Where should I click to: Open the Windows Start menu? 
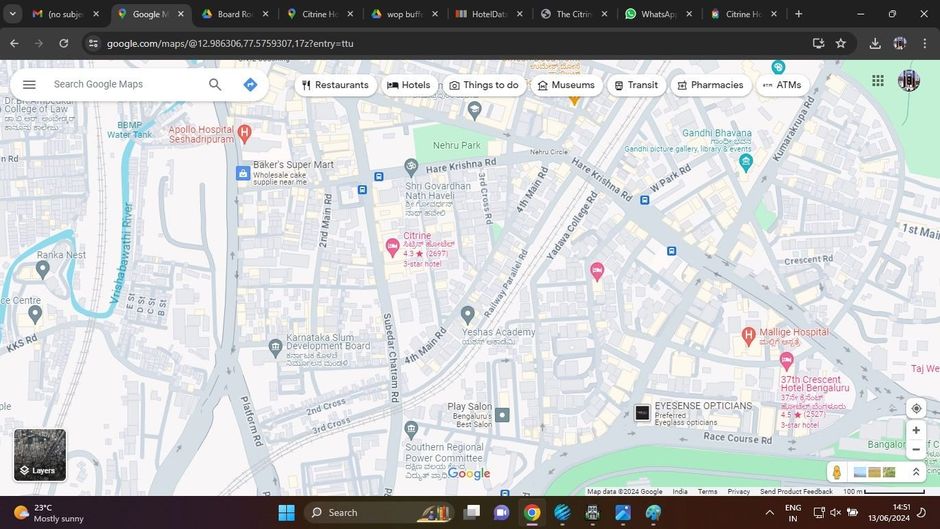[x=287, y=513]
